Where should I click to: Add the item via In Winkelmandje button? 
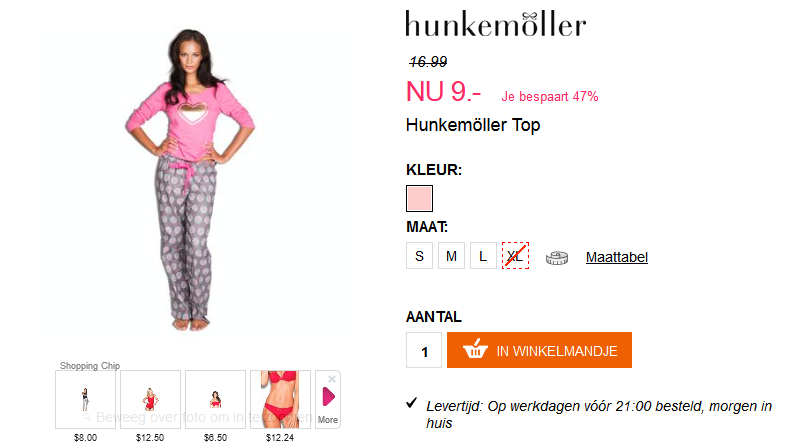(539, 350)
